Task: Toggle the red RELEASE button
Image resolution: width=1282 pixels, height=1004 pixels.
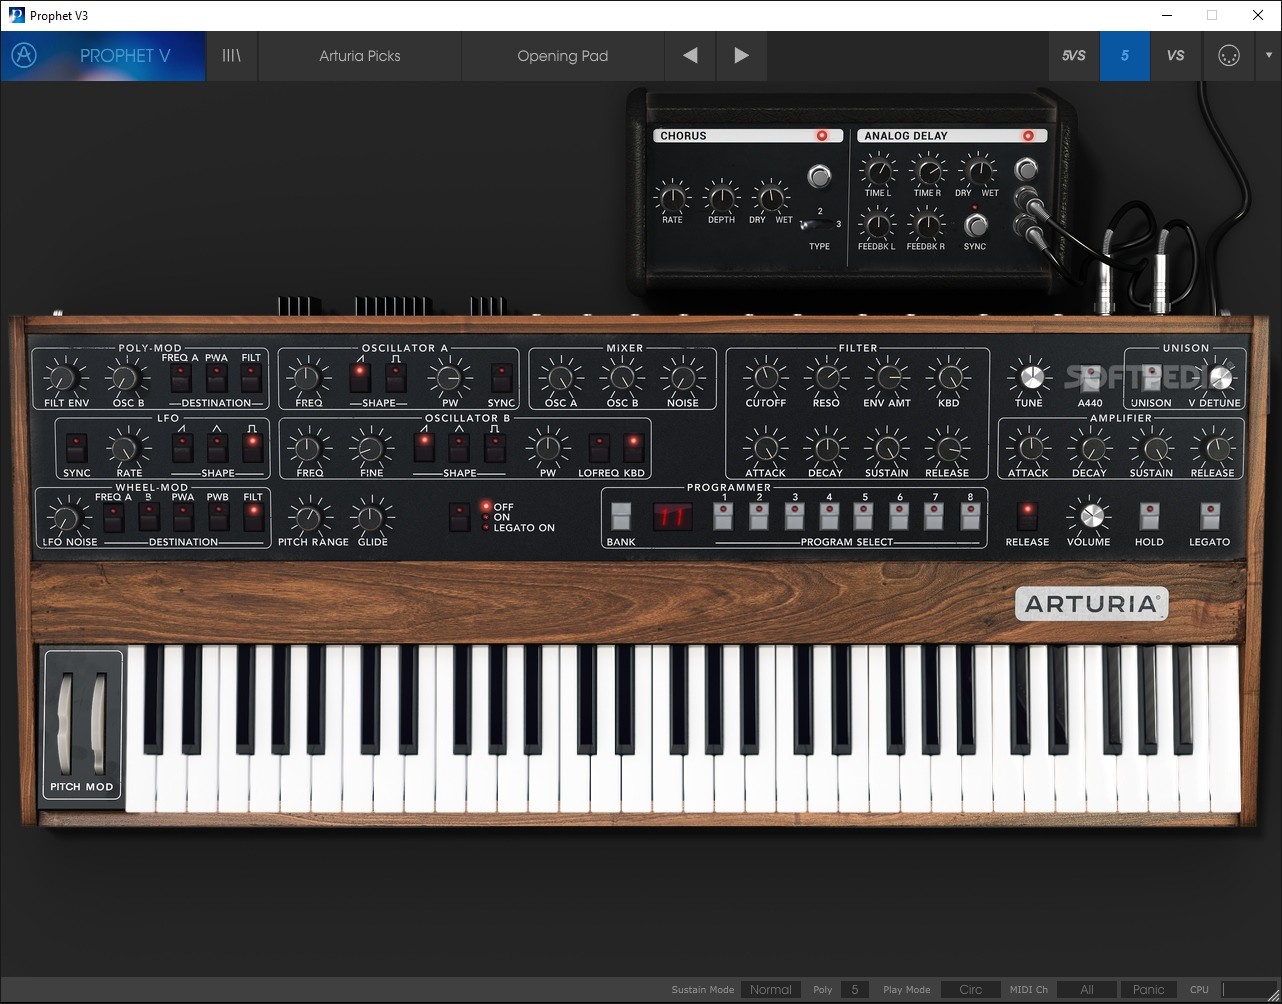Action: (x=1027, y=516)
